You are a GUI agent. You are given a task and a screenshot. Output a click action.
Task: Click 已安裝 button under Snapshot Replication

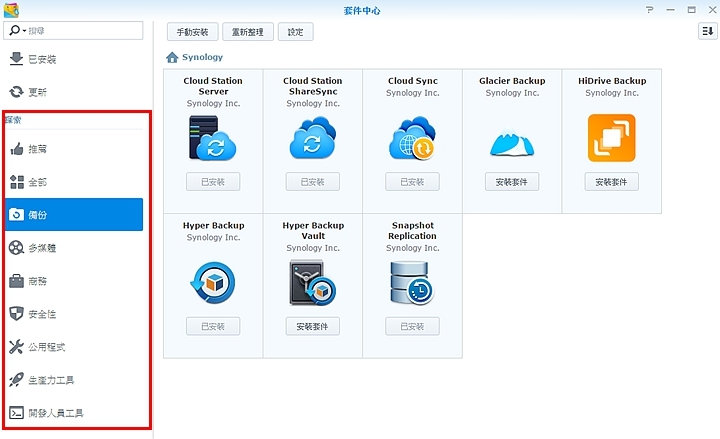click(x=412, y=326)
